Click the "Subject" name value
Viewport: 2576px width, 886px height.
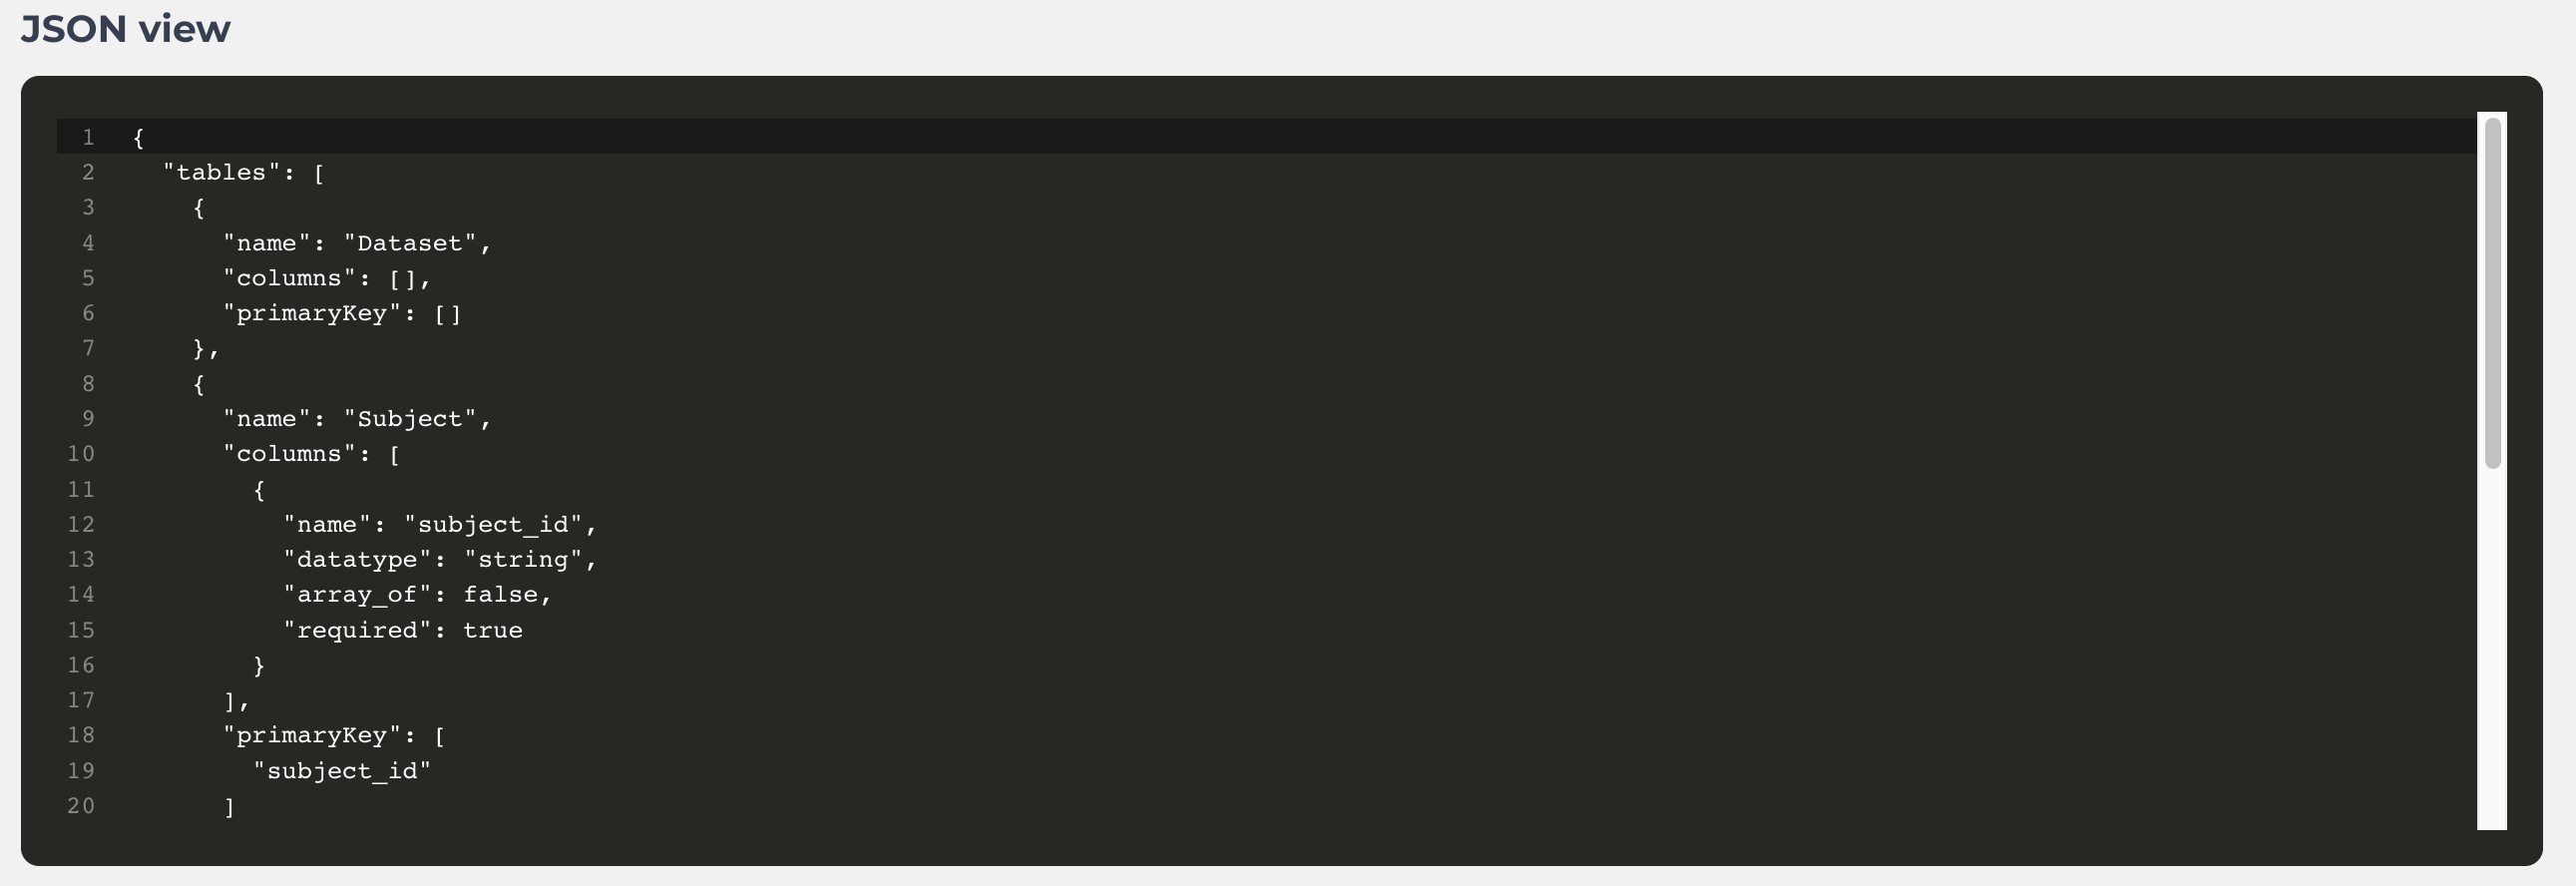410,418
